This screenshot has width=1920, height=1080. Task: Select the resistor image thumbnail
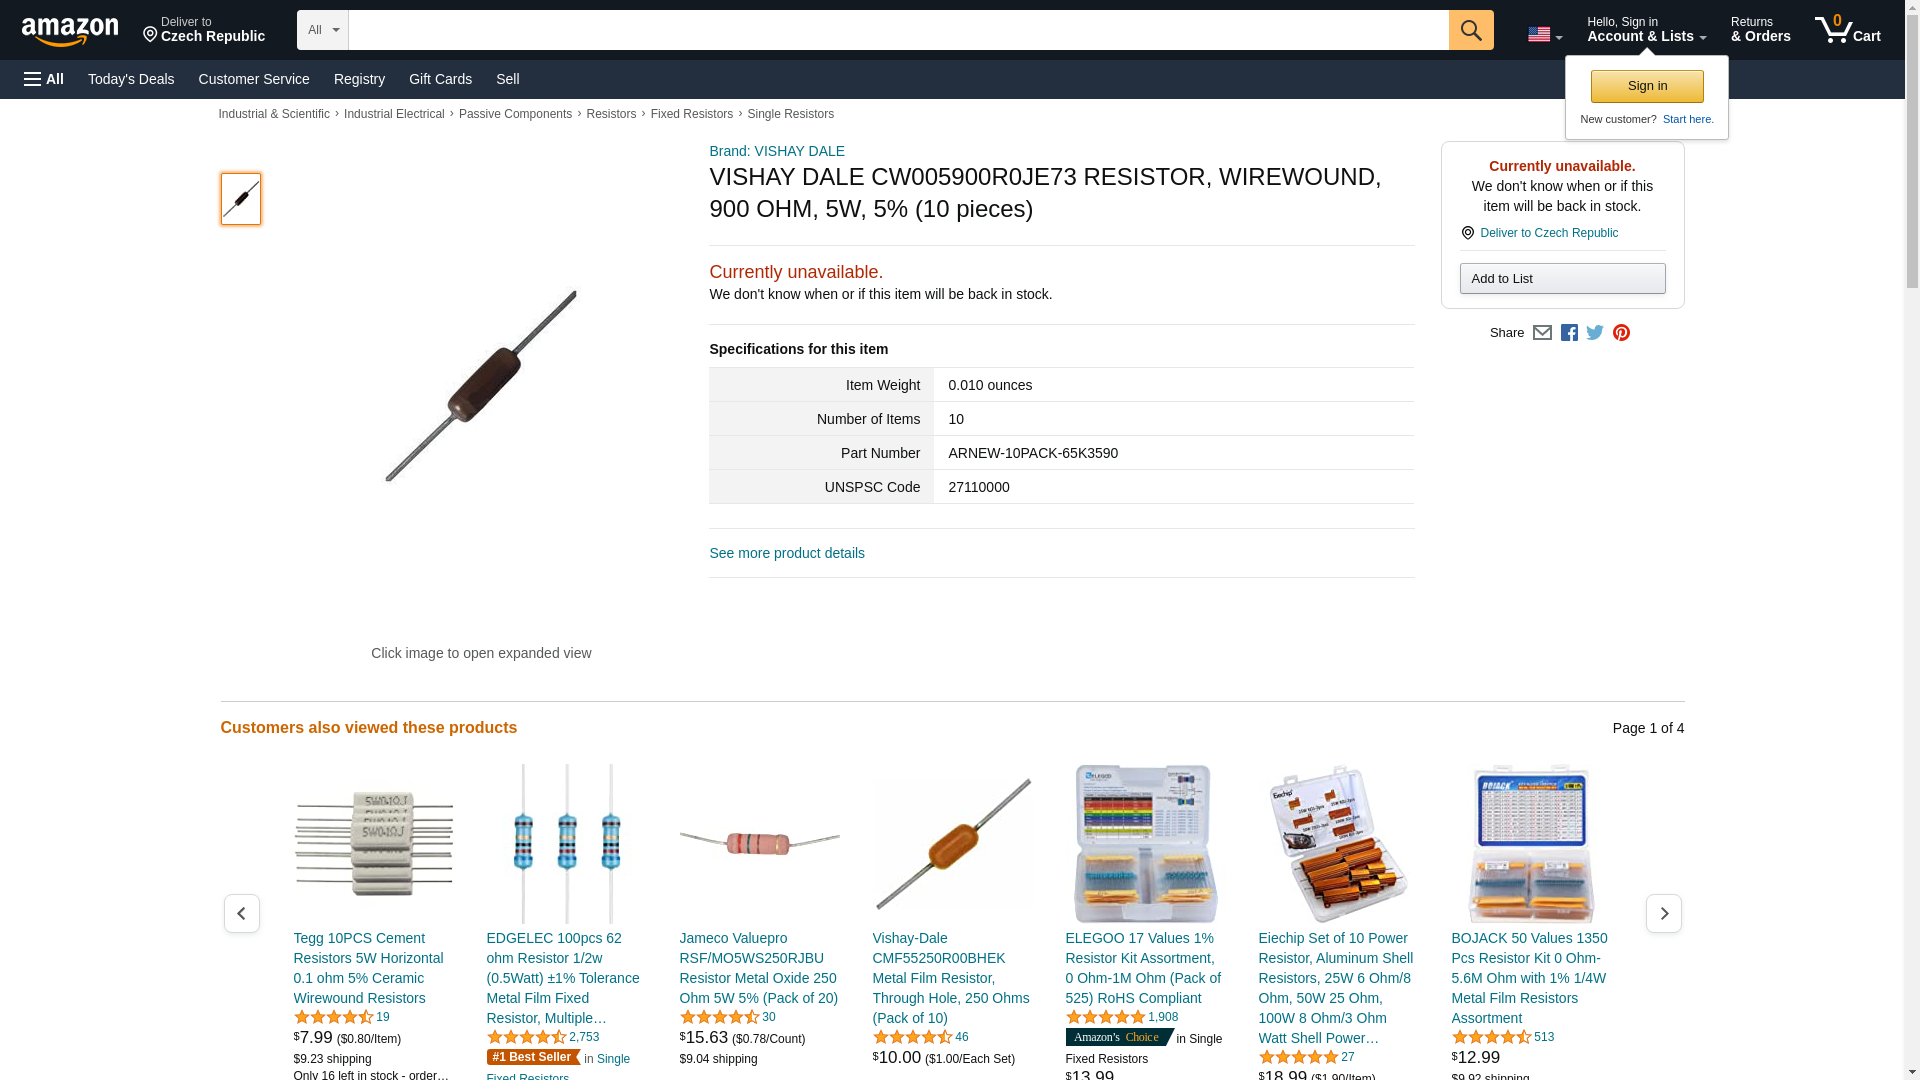tap(241, 198)
